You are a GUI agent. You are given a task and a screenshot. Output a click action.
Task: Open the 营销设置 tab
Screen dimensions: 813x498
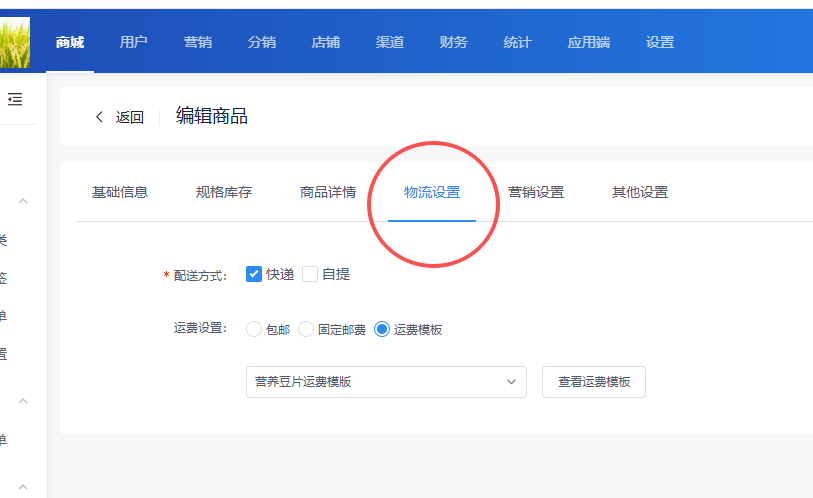536,192
